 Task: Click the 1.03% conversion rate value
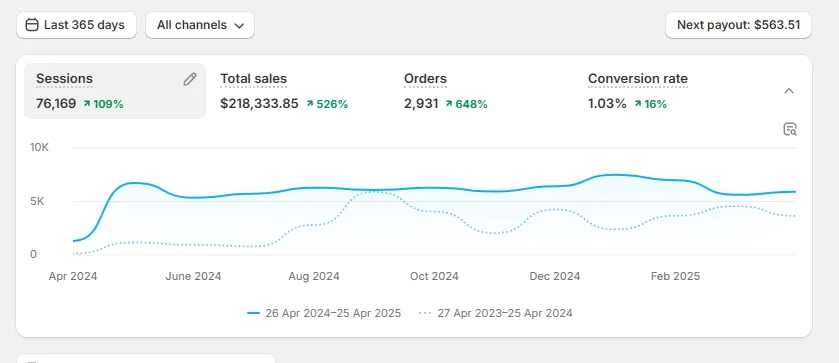click(x=607, y=104)
